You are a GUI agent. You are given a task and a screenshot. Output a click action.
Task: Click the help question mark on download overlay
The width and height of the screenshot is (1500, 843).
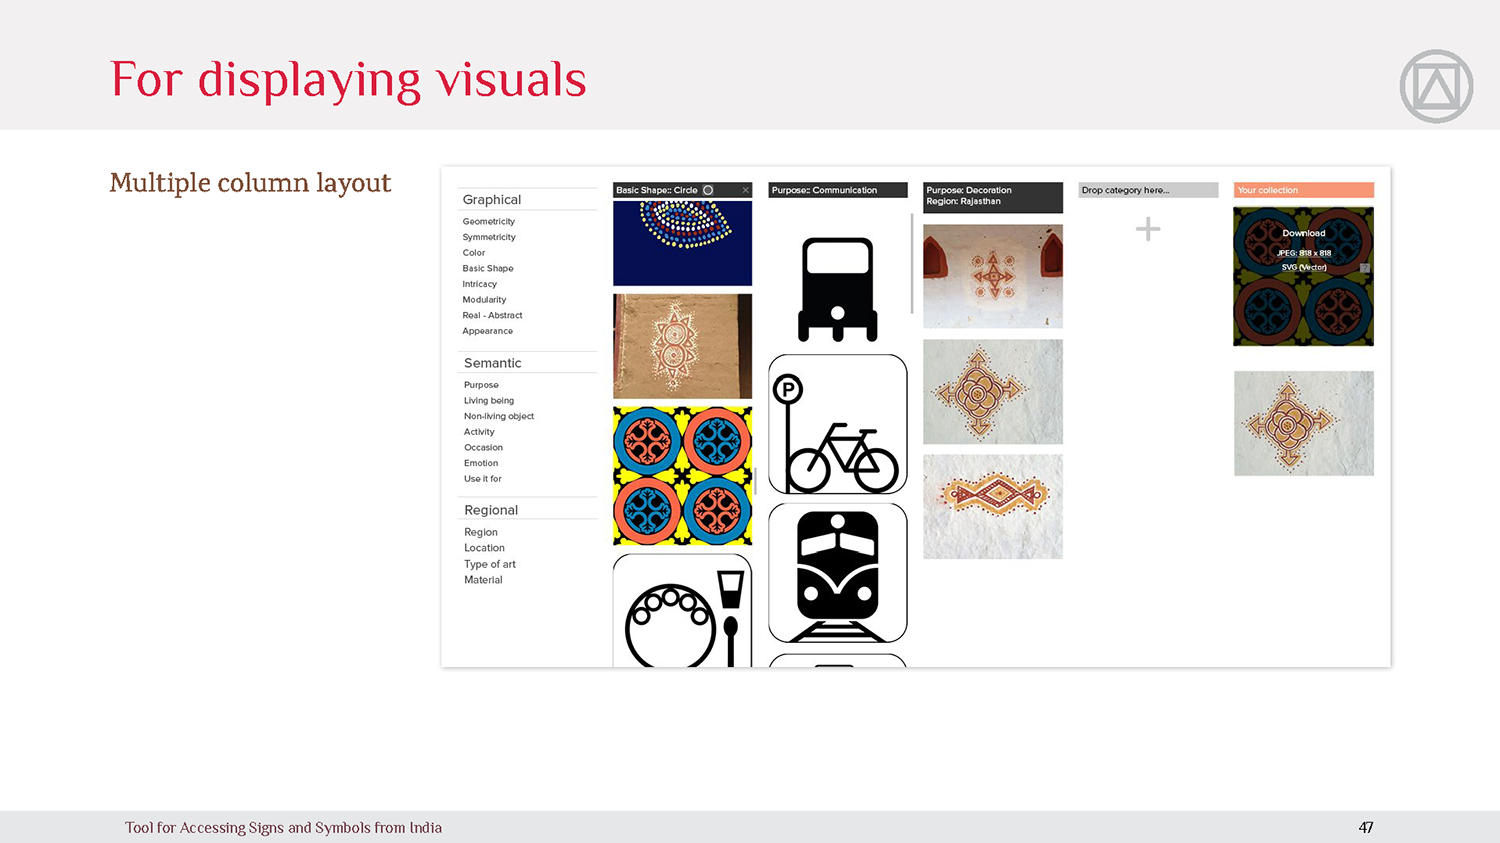tap(1364, 268)
